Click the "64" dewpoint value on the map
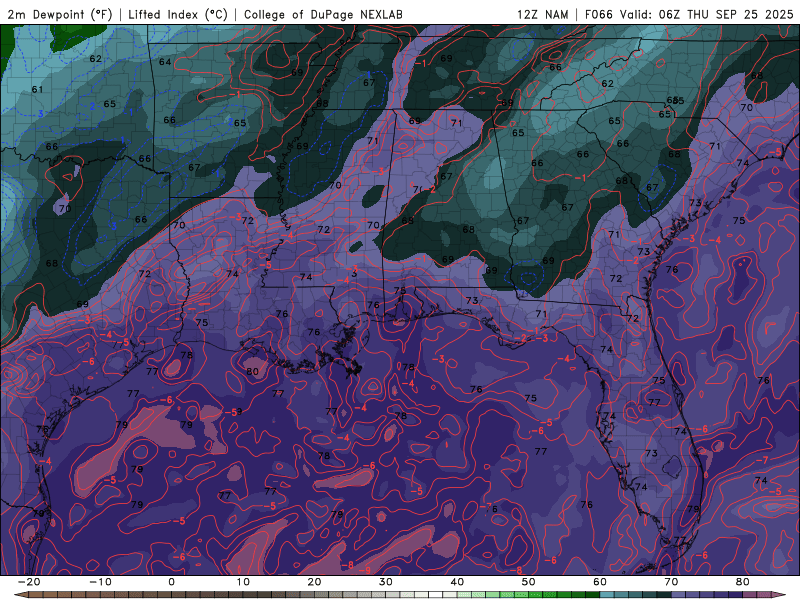The image size is (800, 600). pyautogui.click(x=165, y=62)
